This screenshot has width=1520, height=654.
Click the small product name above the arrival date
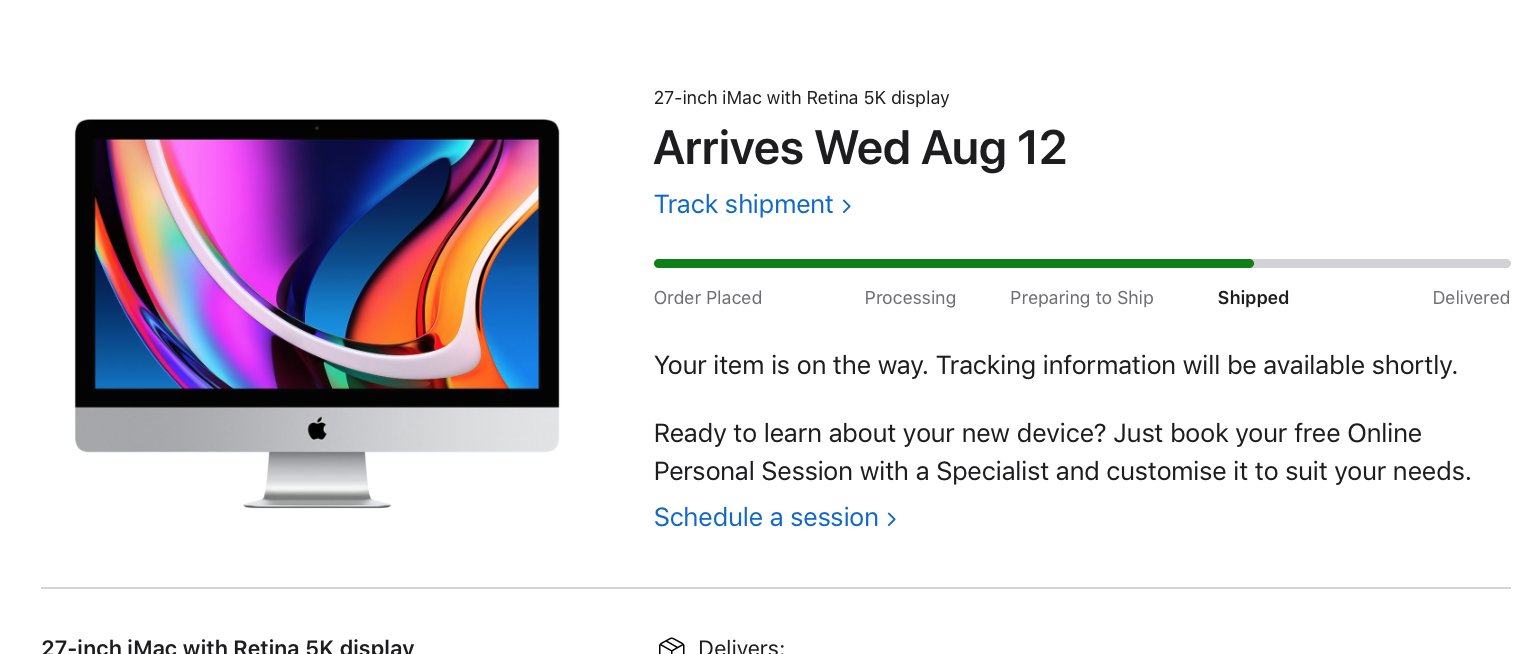point(801,98)
